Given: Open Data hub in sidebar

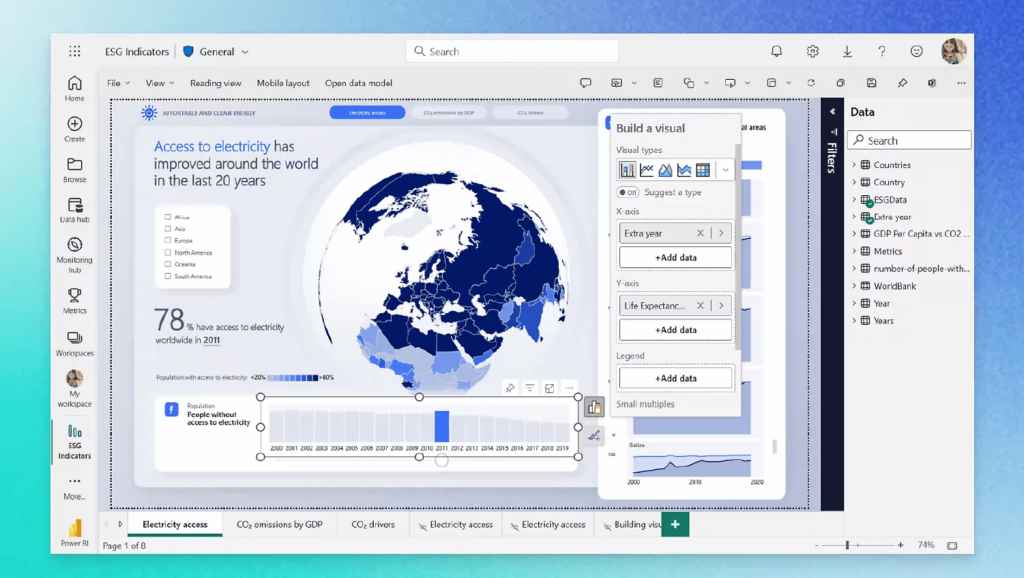Looking at the screenshot, I should [x=74, y=210].
